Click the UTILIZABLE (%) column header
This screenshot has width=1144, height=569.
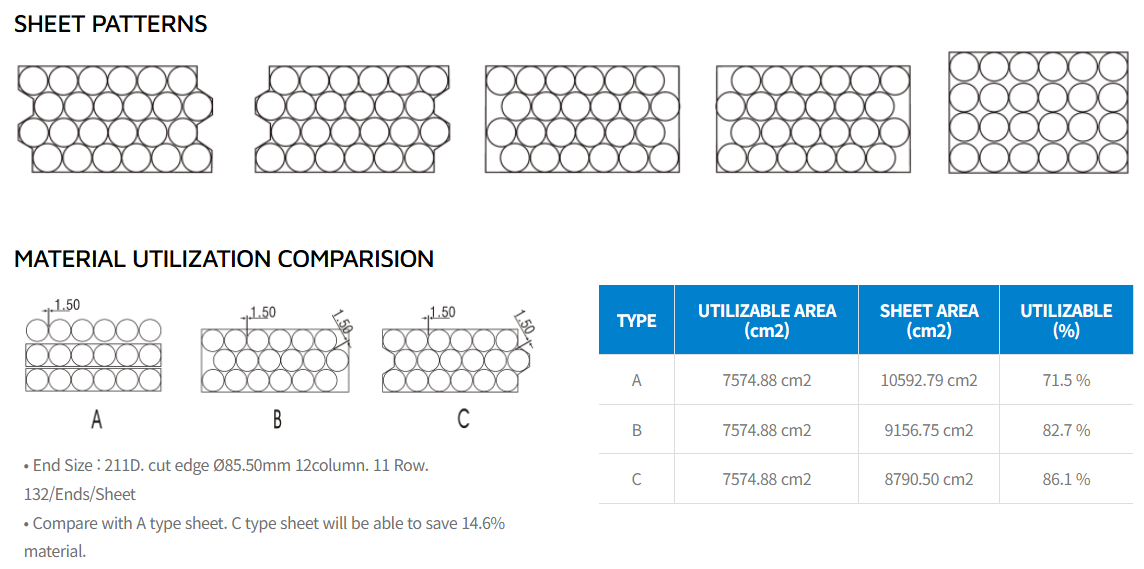click(x=1066, y=320)
